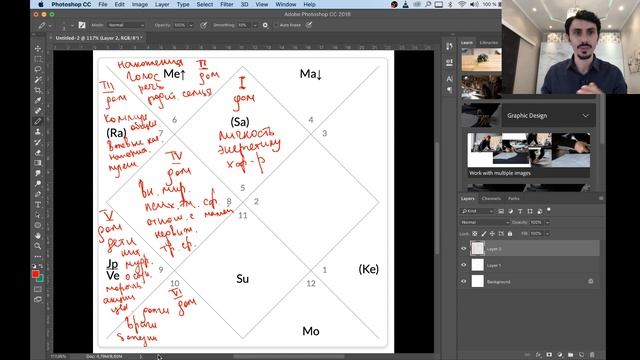Hide the Background layer eye icon
Screen dimensions: 640x360
(x=464, y=281)
